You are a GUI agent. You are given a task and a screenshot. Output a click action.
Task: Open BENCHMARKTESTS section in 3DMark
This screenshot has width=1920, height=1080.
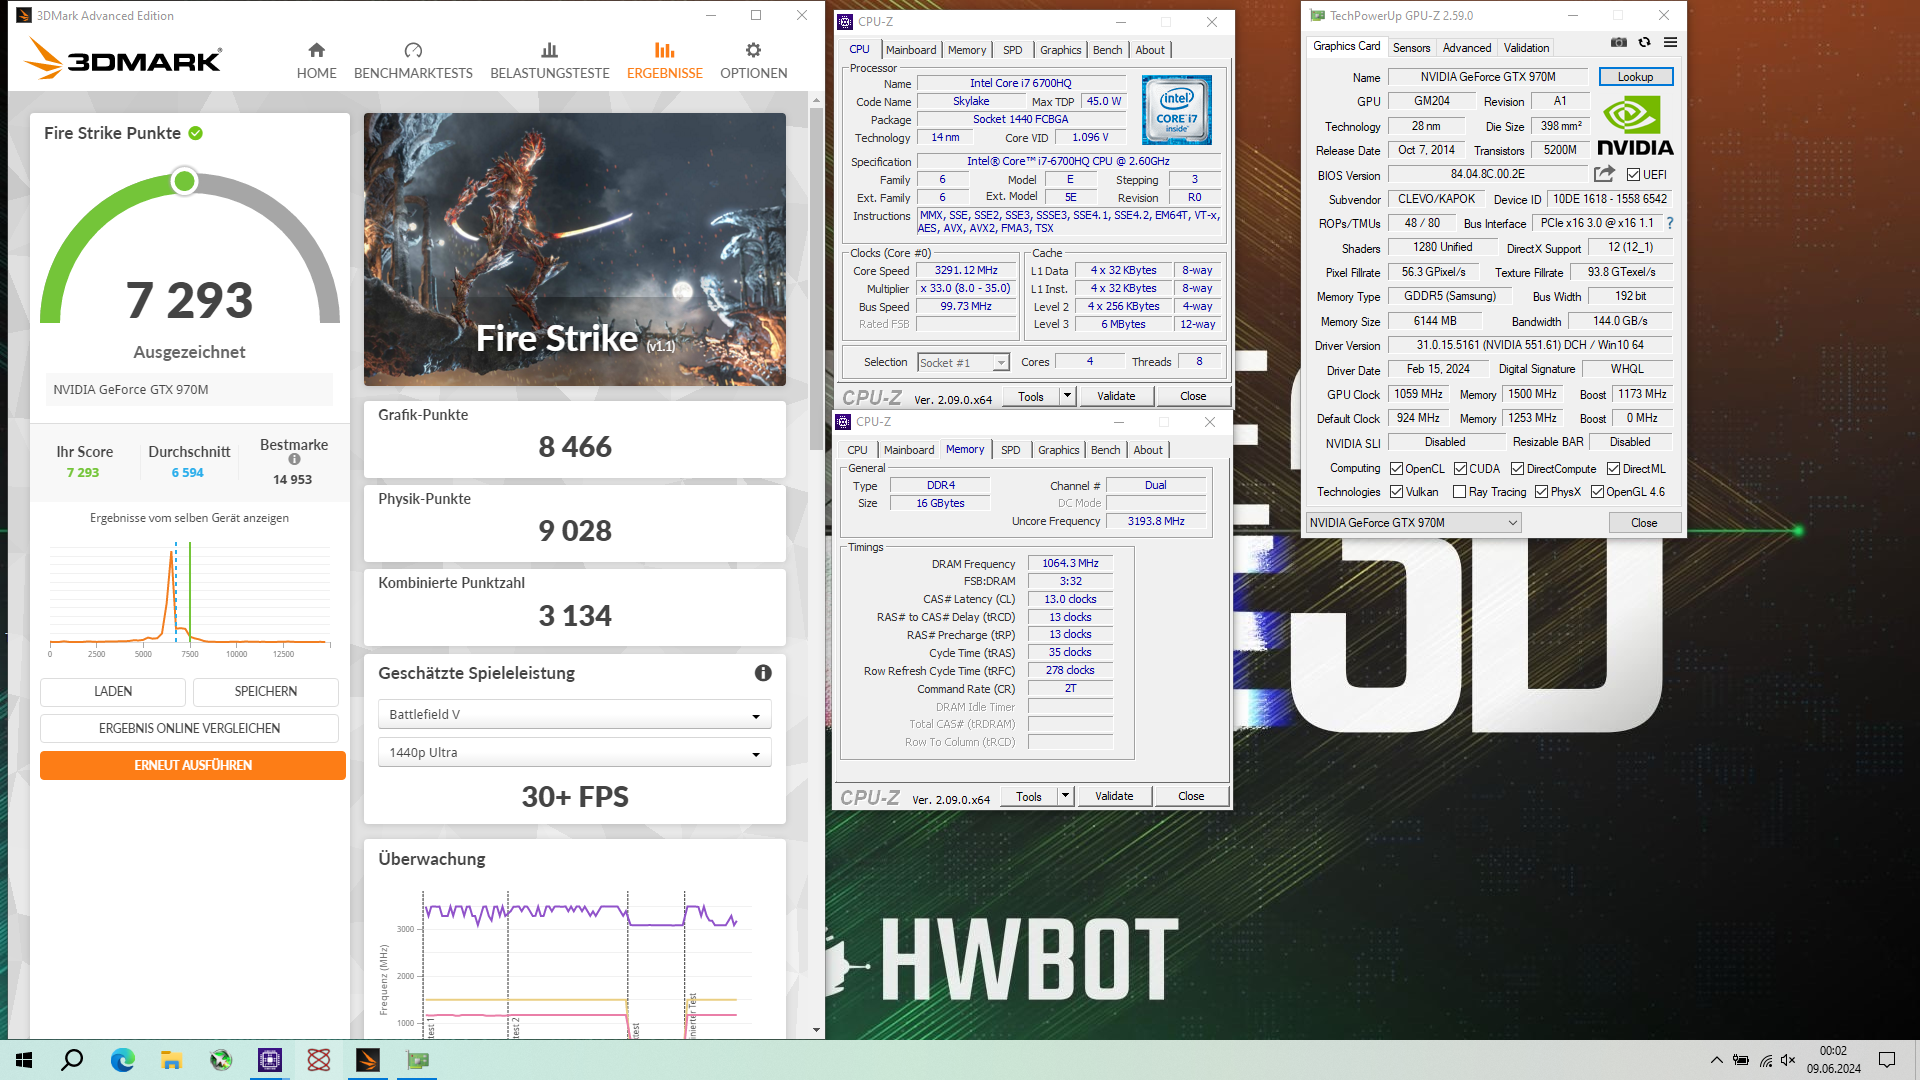coord(413,61)
